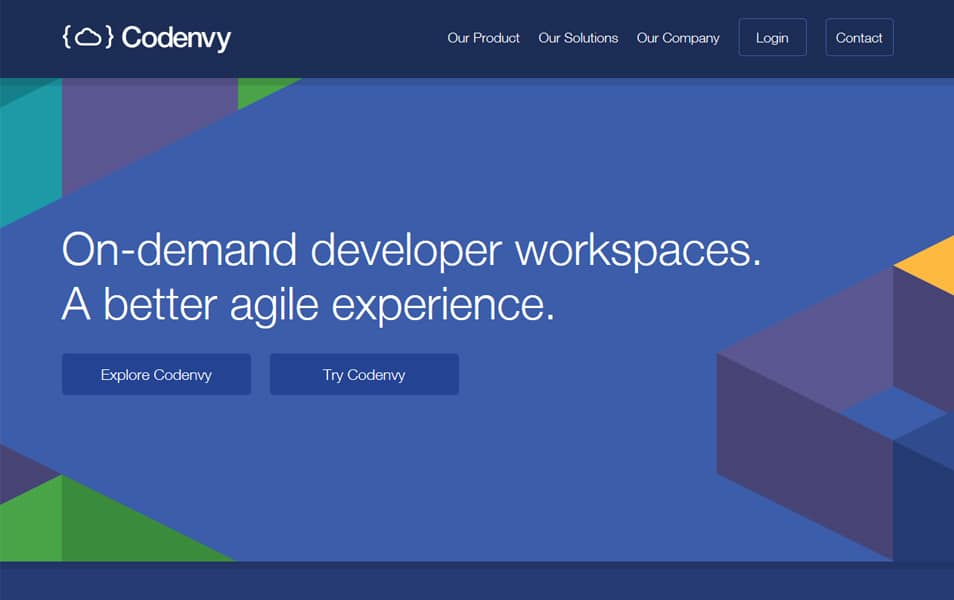Open the Our Product menu
Screen dimensions: 954x600
coord(483,38)
